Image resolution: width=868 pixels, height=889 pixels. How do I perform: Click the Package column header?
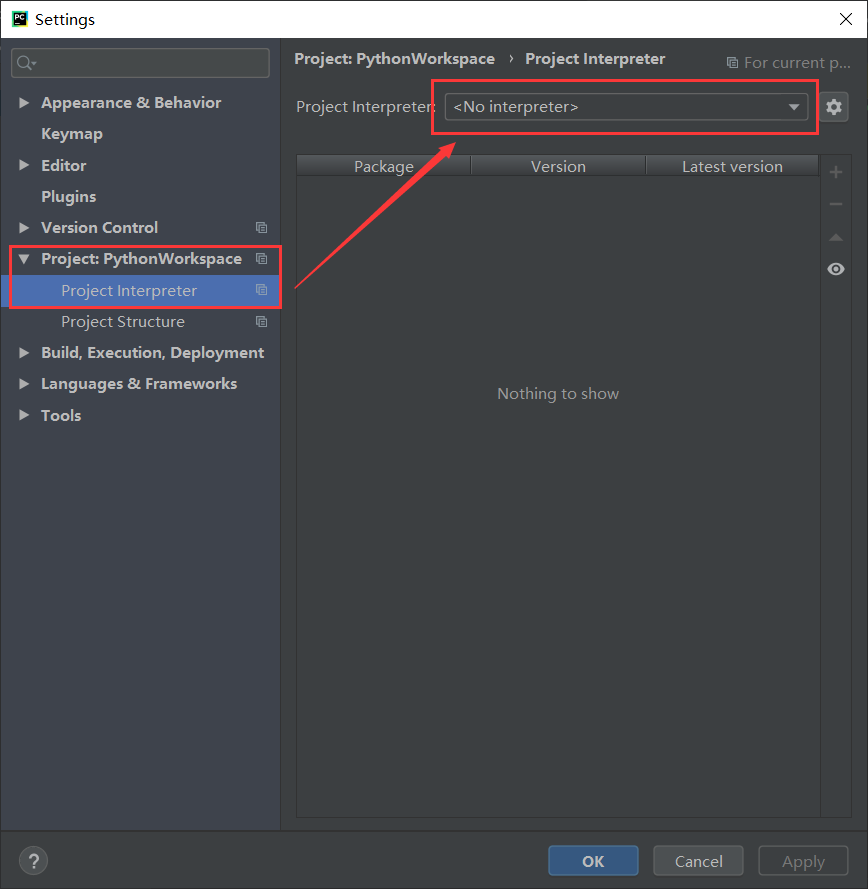pos(384,166)
